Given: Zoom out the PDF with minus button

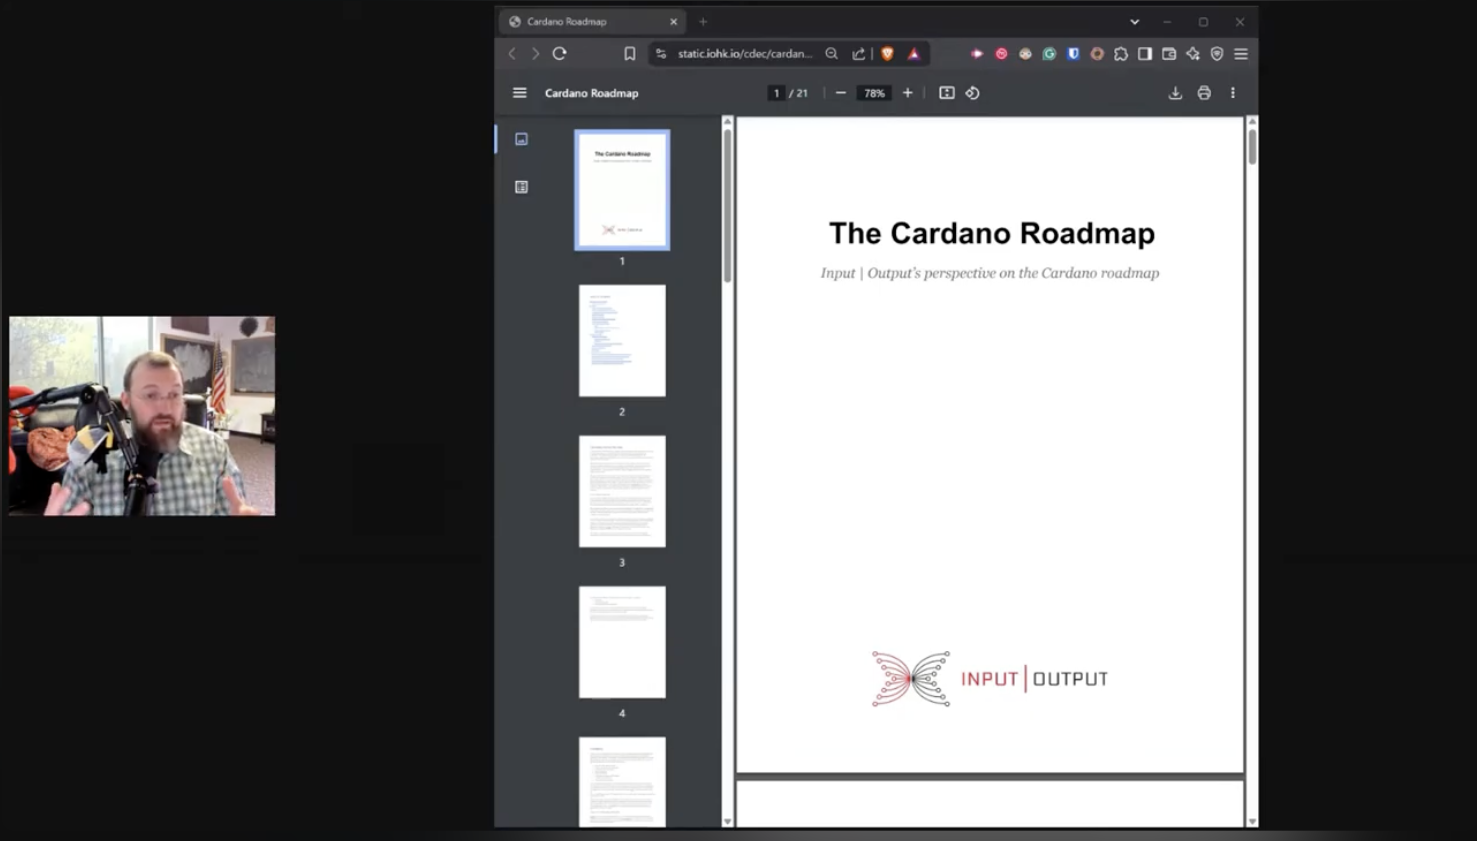Looking at the screenshot, I should (840, 93).
